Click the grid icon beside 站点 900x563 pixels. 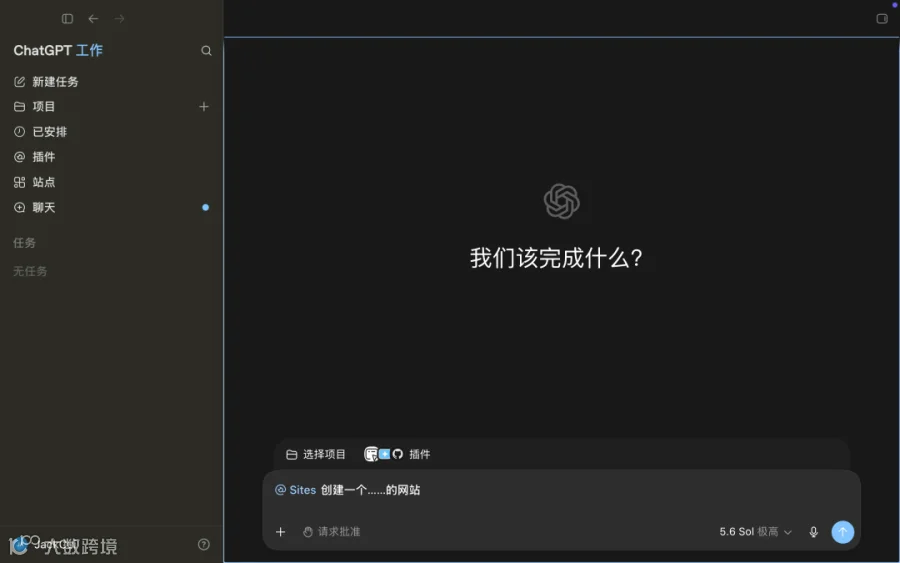pos(20,182)
